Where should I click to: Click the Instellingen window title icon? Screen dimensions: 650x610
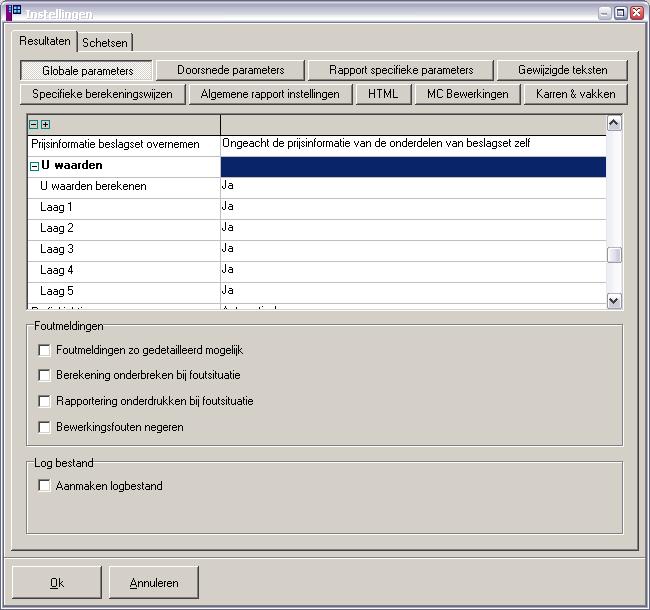pyautogui.click(x=13, y=12)
